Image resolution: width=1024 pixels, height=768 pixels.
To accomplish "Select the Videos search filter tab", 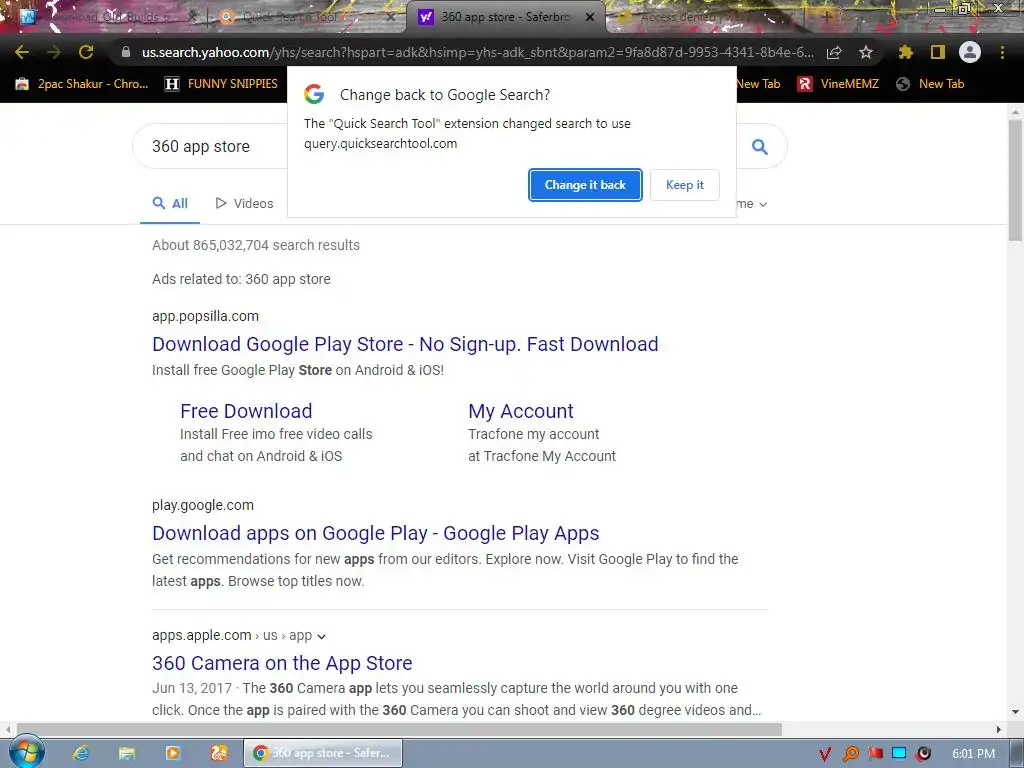I will pyautogui.click(x=244, y=203).
